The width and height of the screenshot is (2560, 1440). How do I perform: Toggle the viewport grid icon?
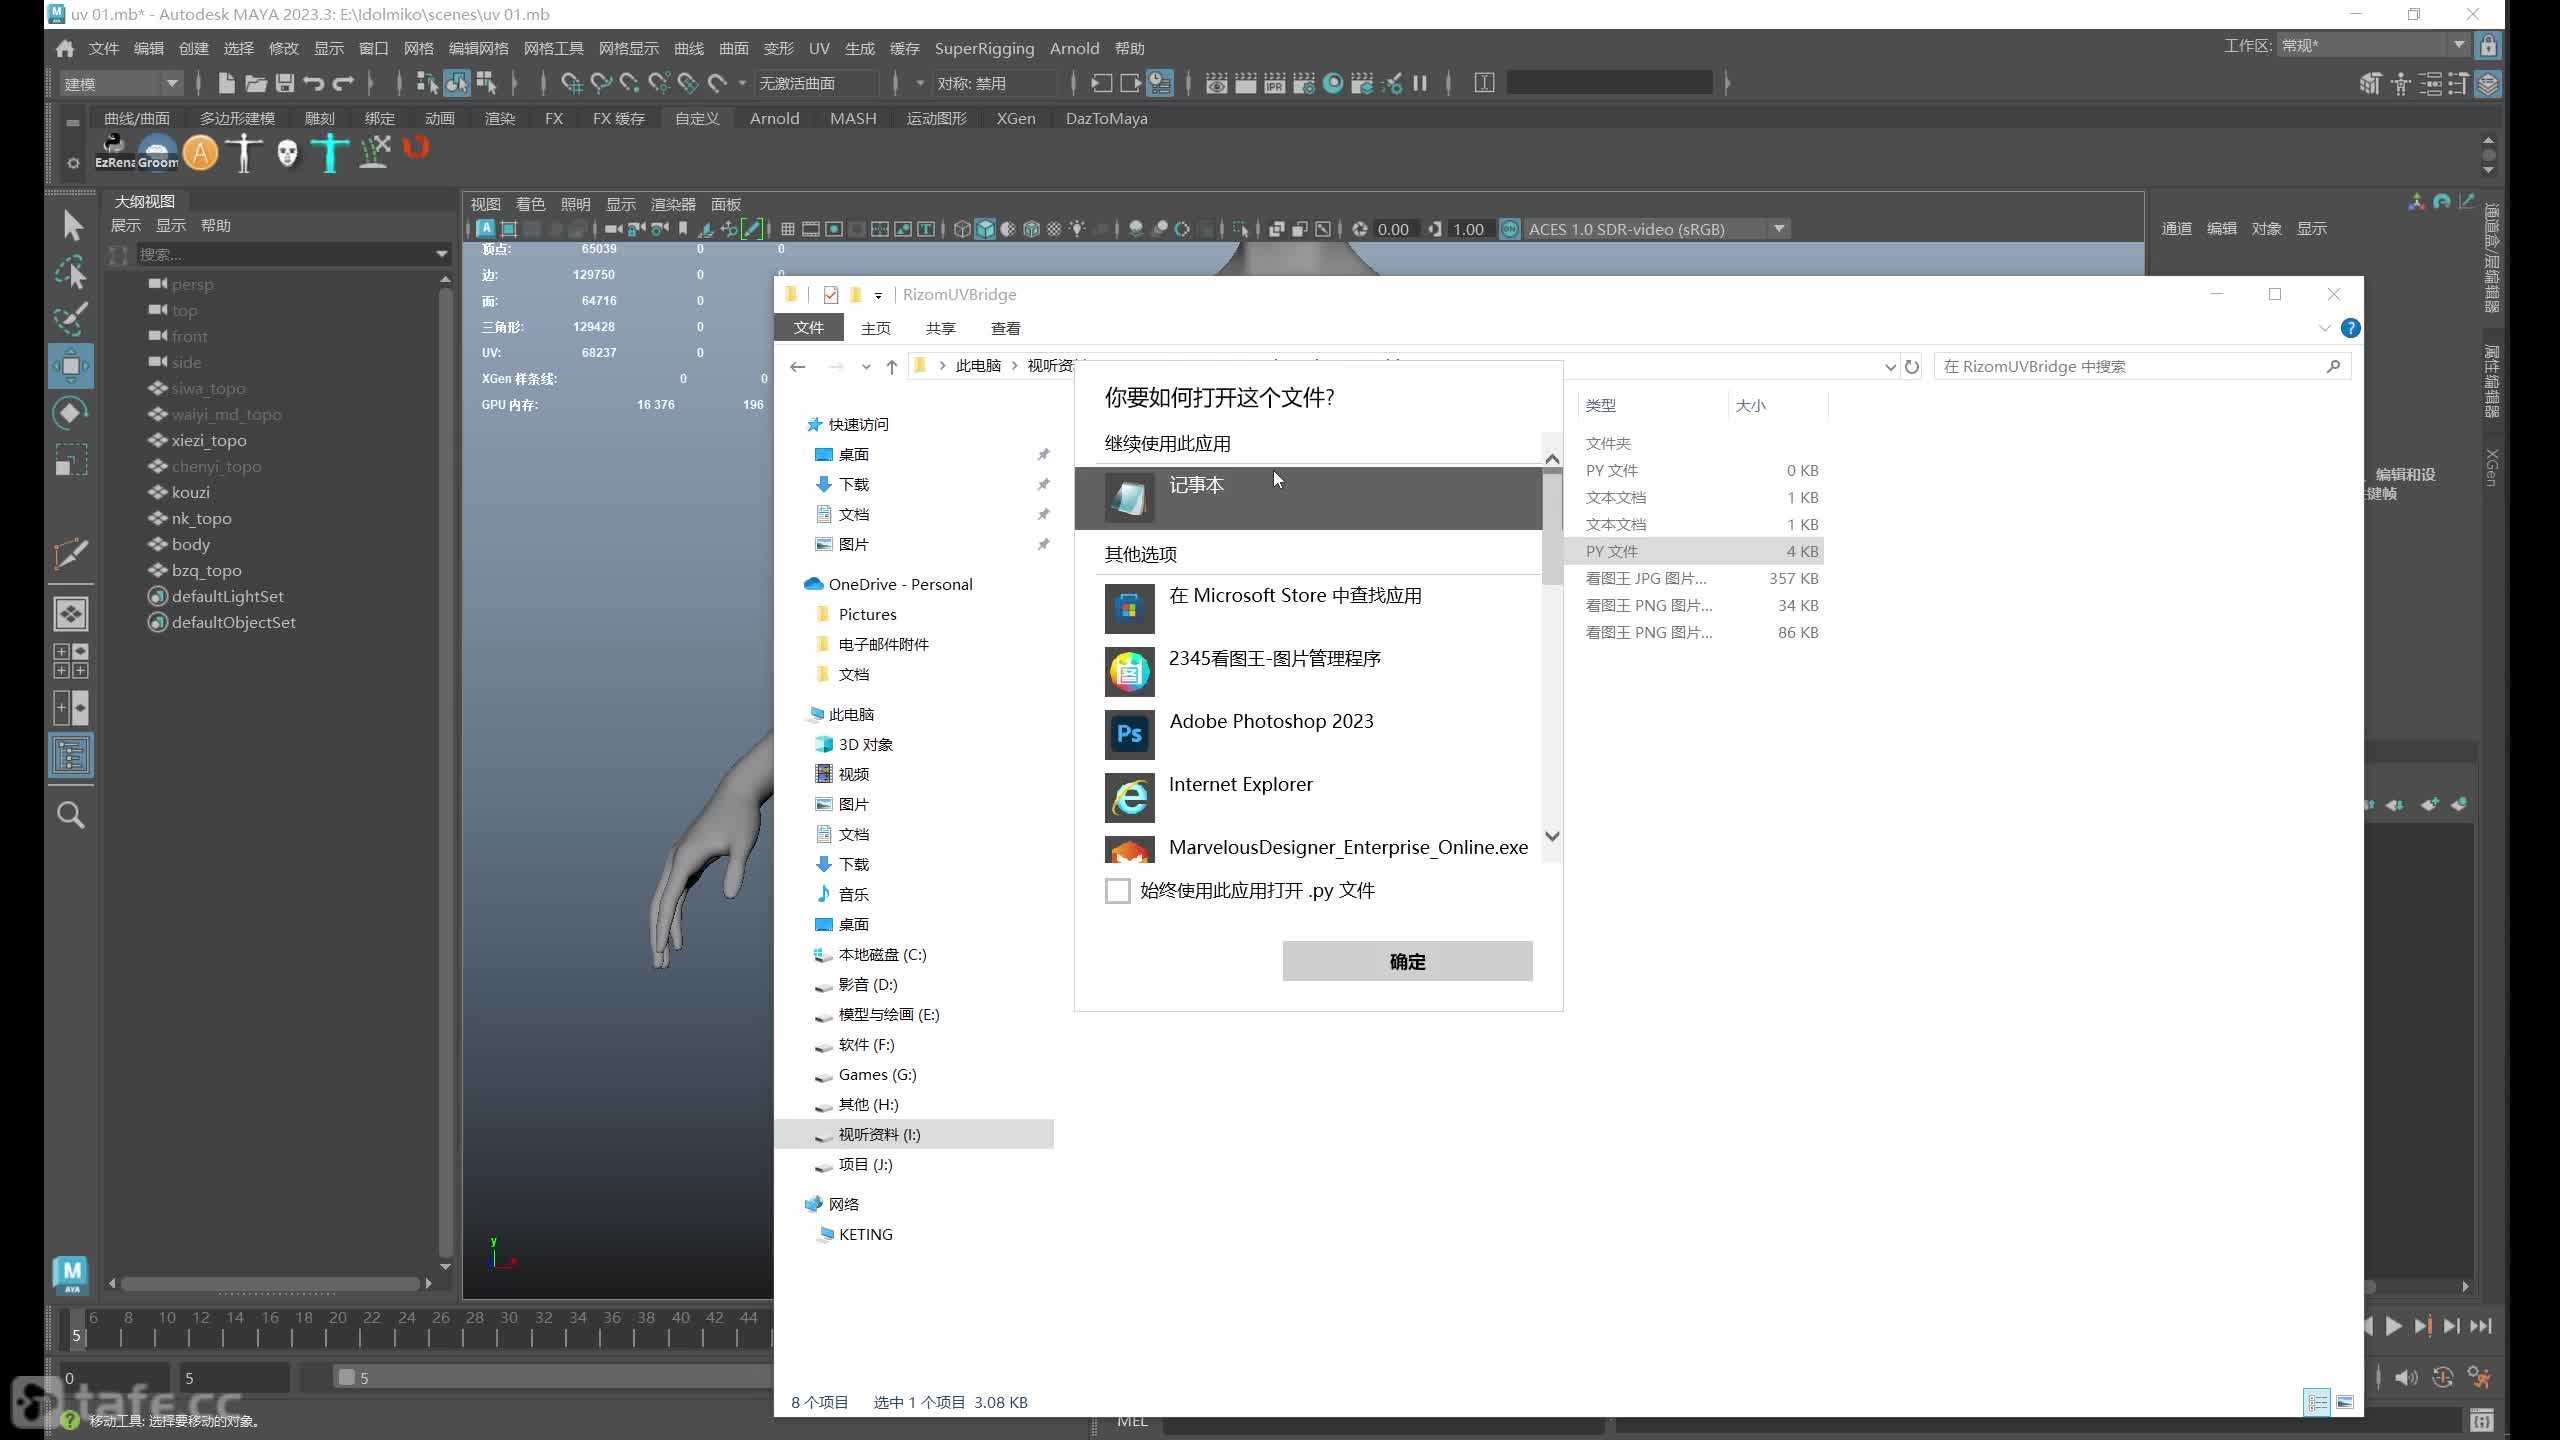coord(788,229)
